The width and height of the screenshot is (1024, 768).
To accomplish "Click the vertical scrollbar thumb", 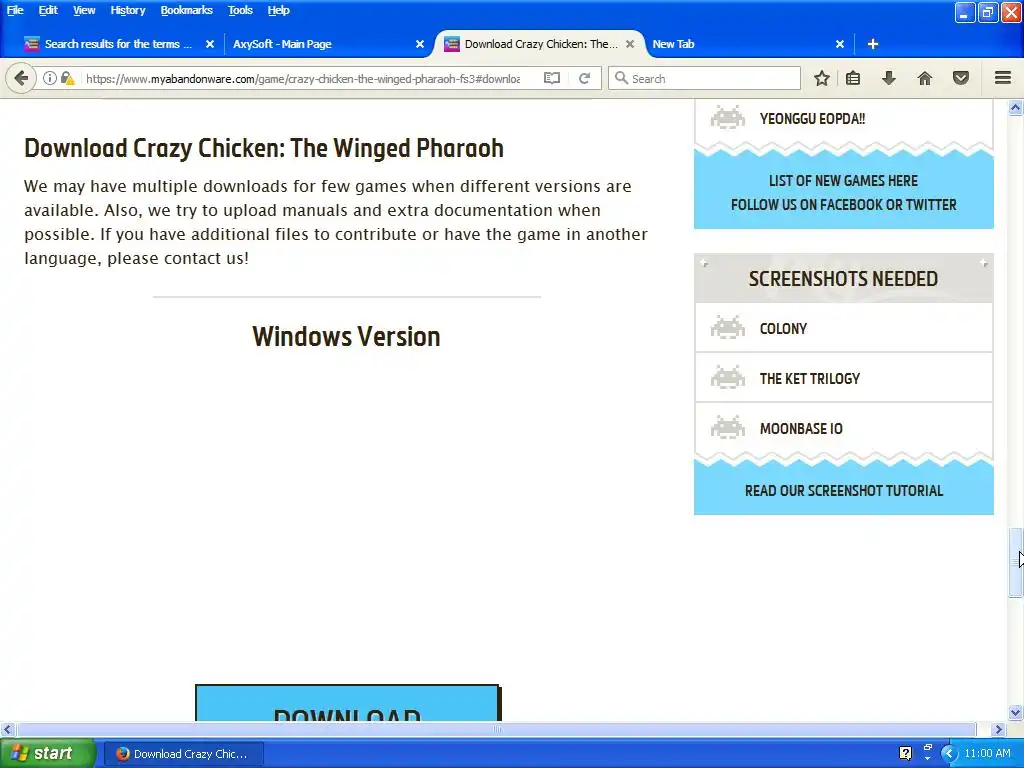I will pyautogui.click(x=1016, y=562).
